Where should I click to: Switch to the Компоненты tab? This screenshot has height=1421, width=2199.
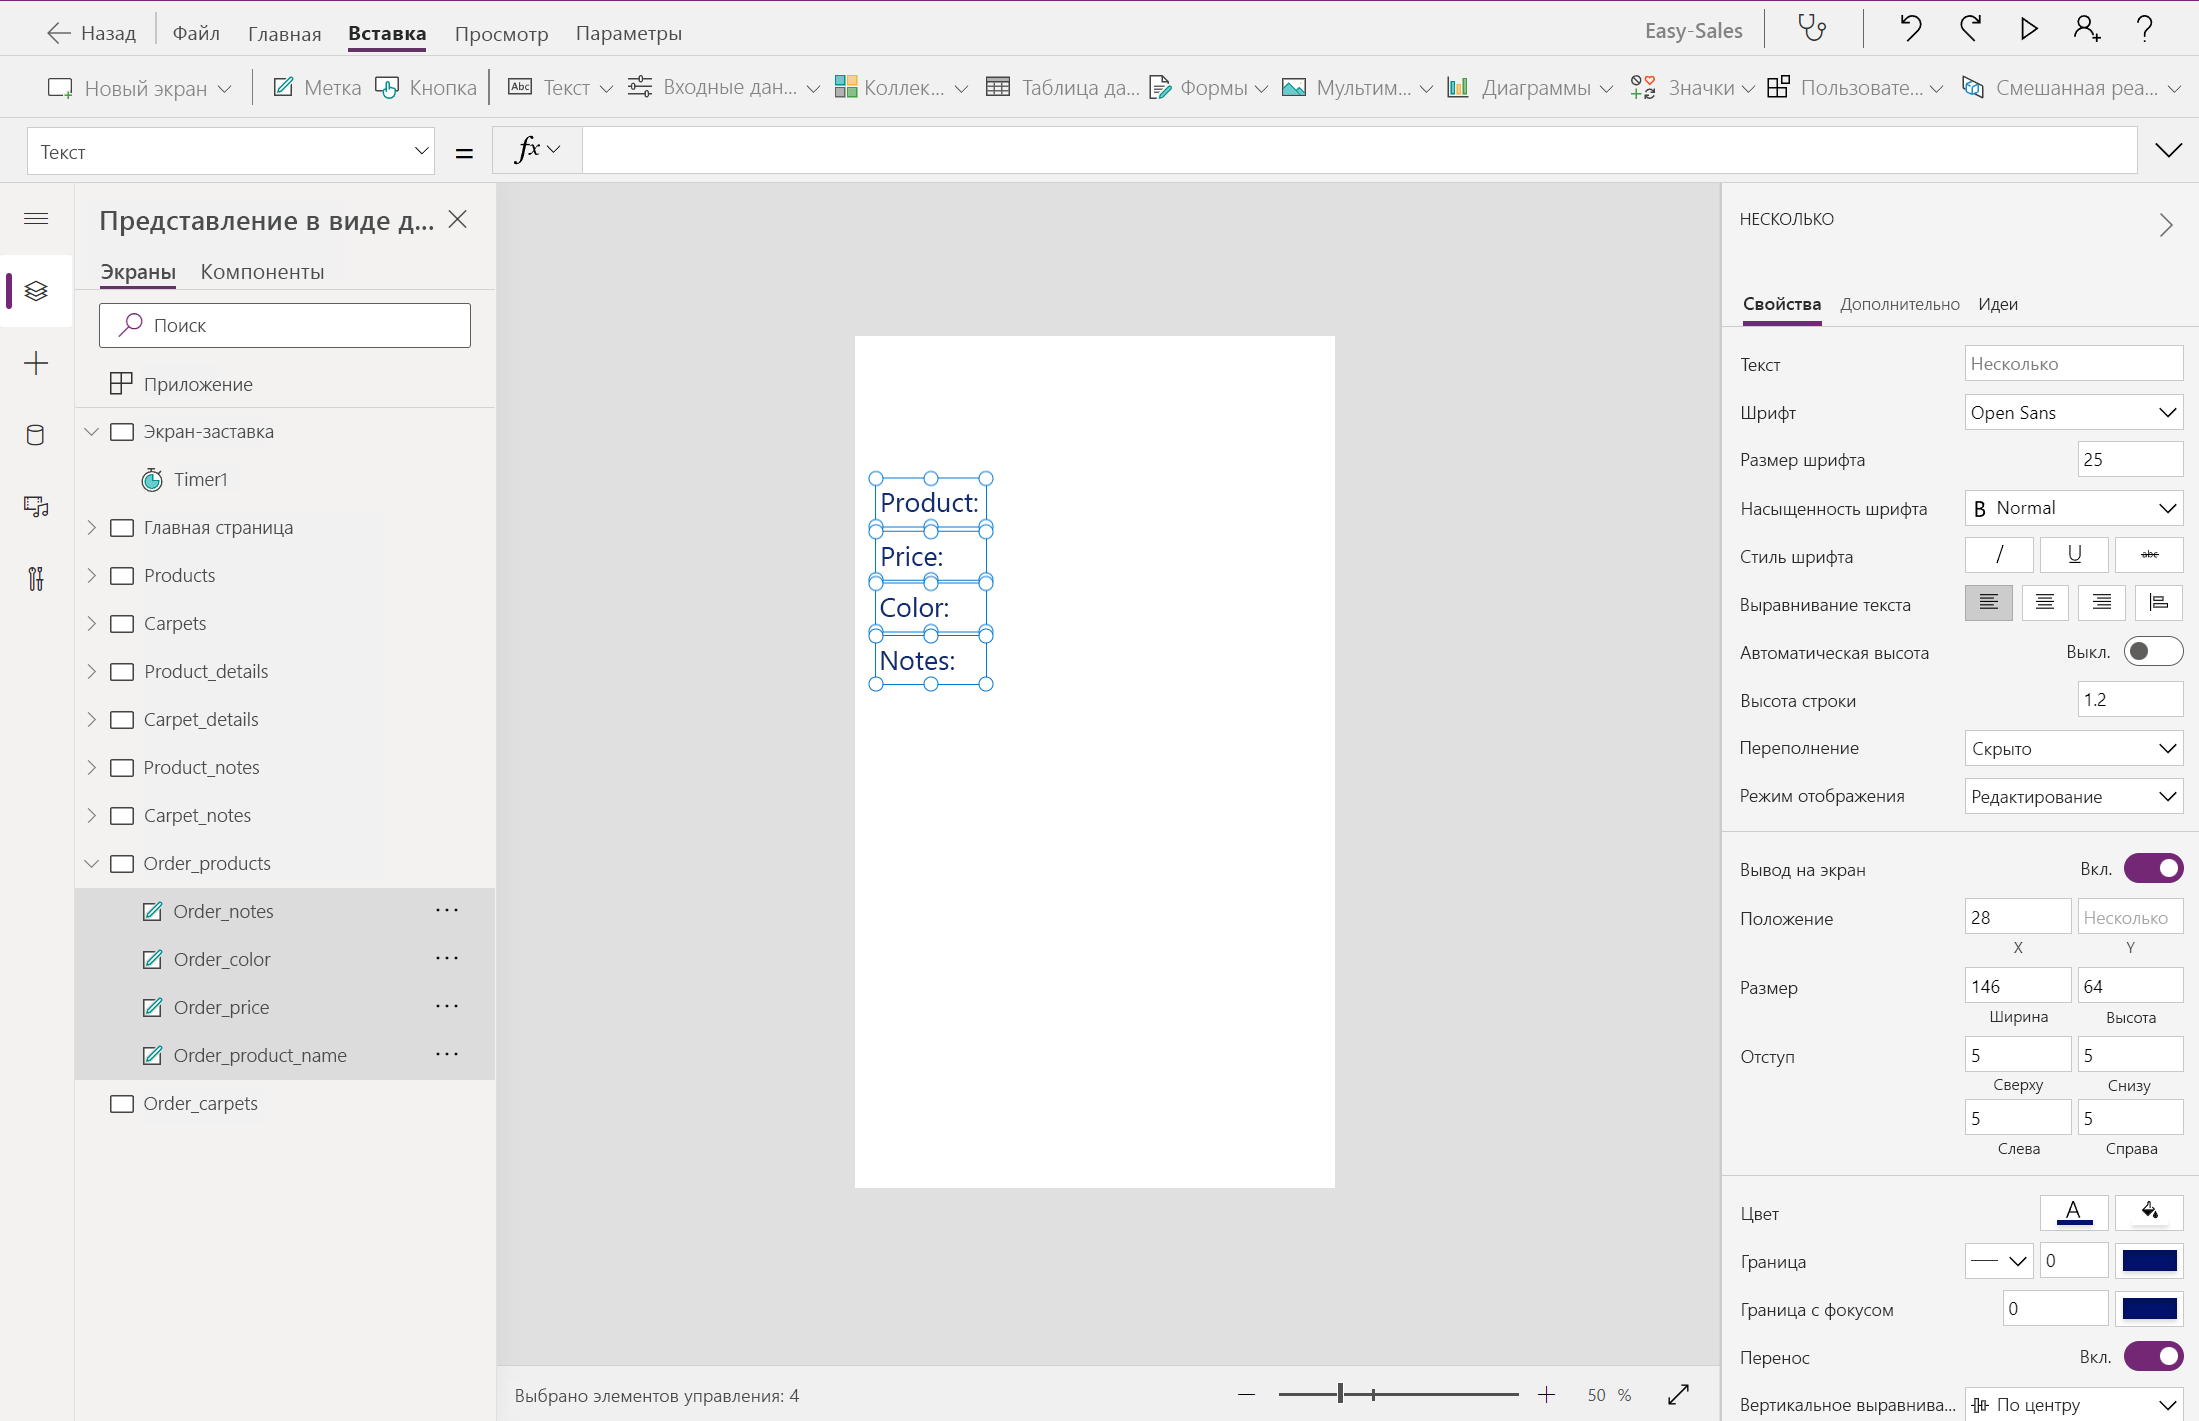coord(262,272)
